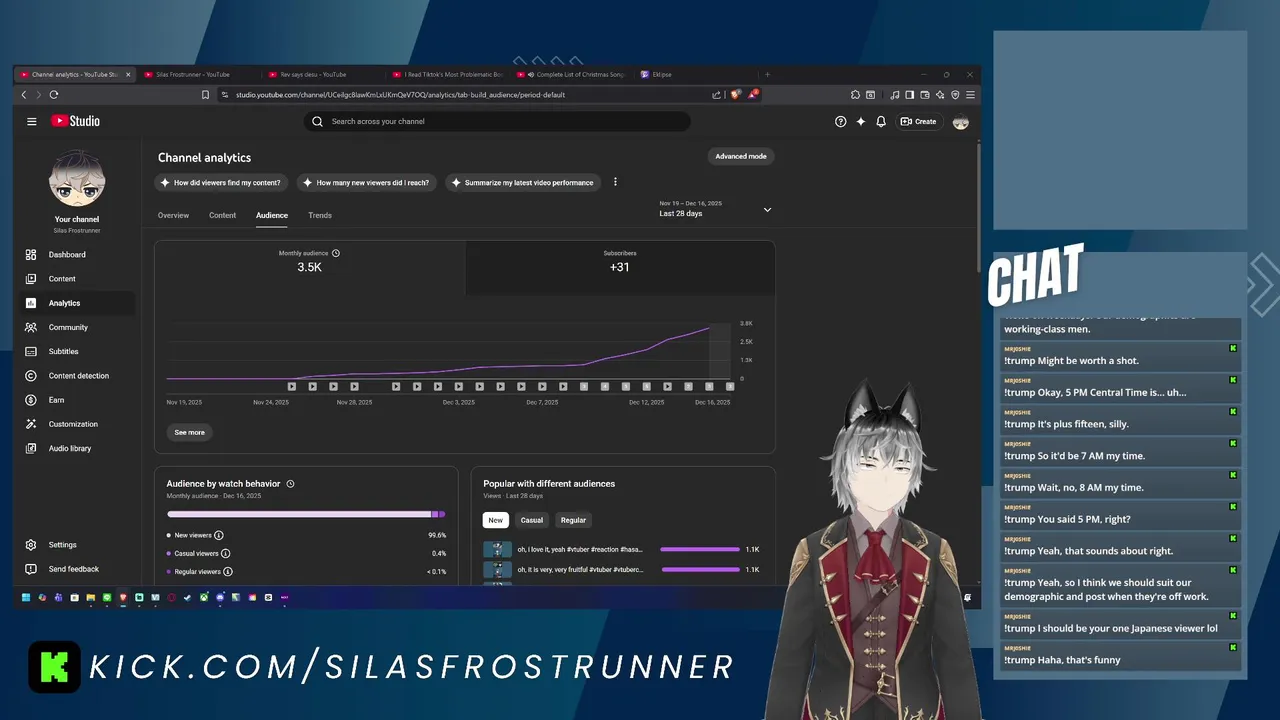Switch to Complete List of Christmas Songs tab

(572, 74)
